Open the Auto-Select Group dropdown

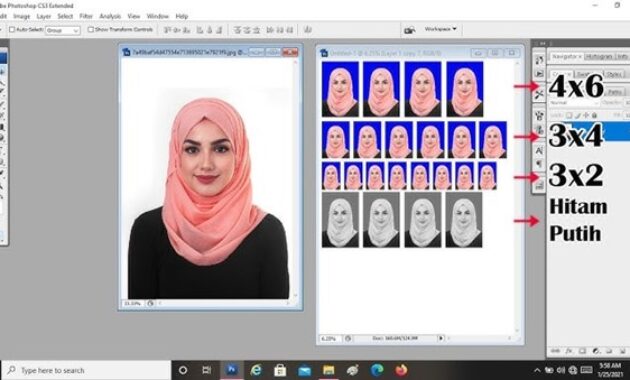(x=63, y=30)
